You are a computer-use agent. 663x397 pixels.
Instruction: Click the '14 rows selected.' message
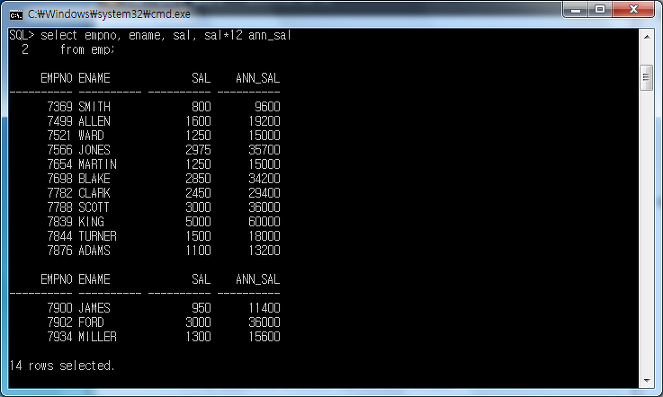click(62, 365)
